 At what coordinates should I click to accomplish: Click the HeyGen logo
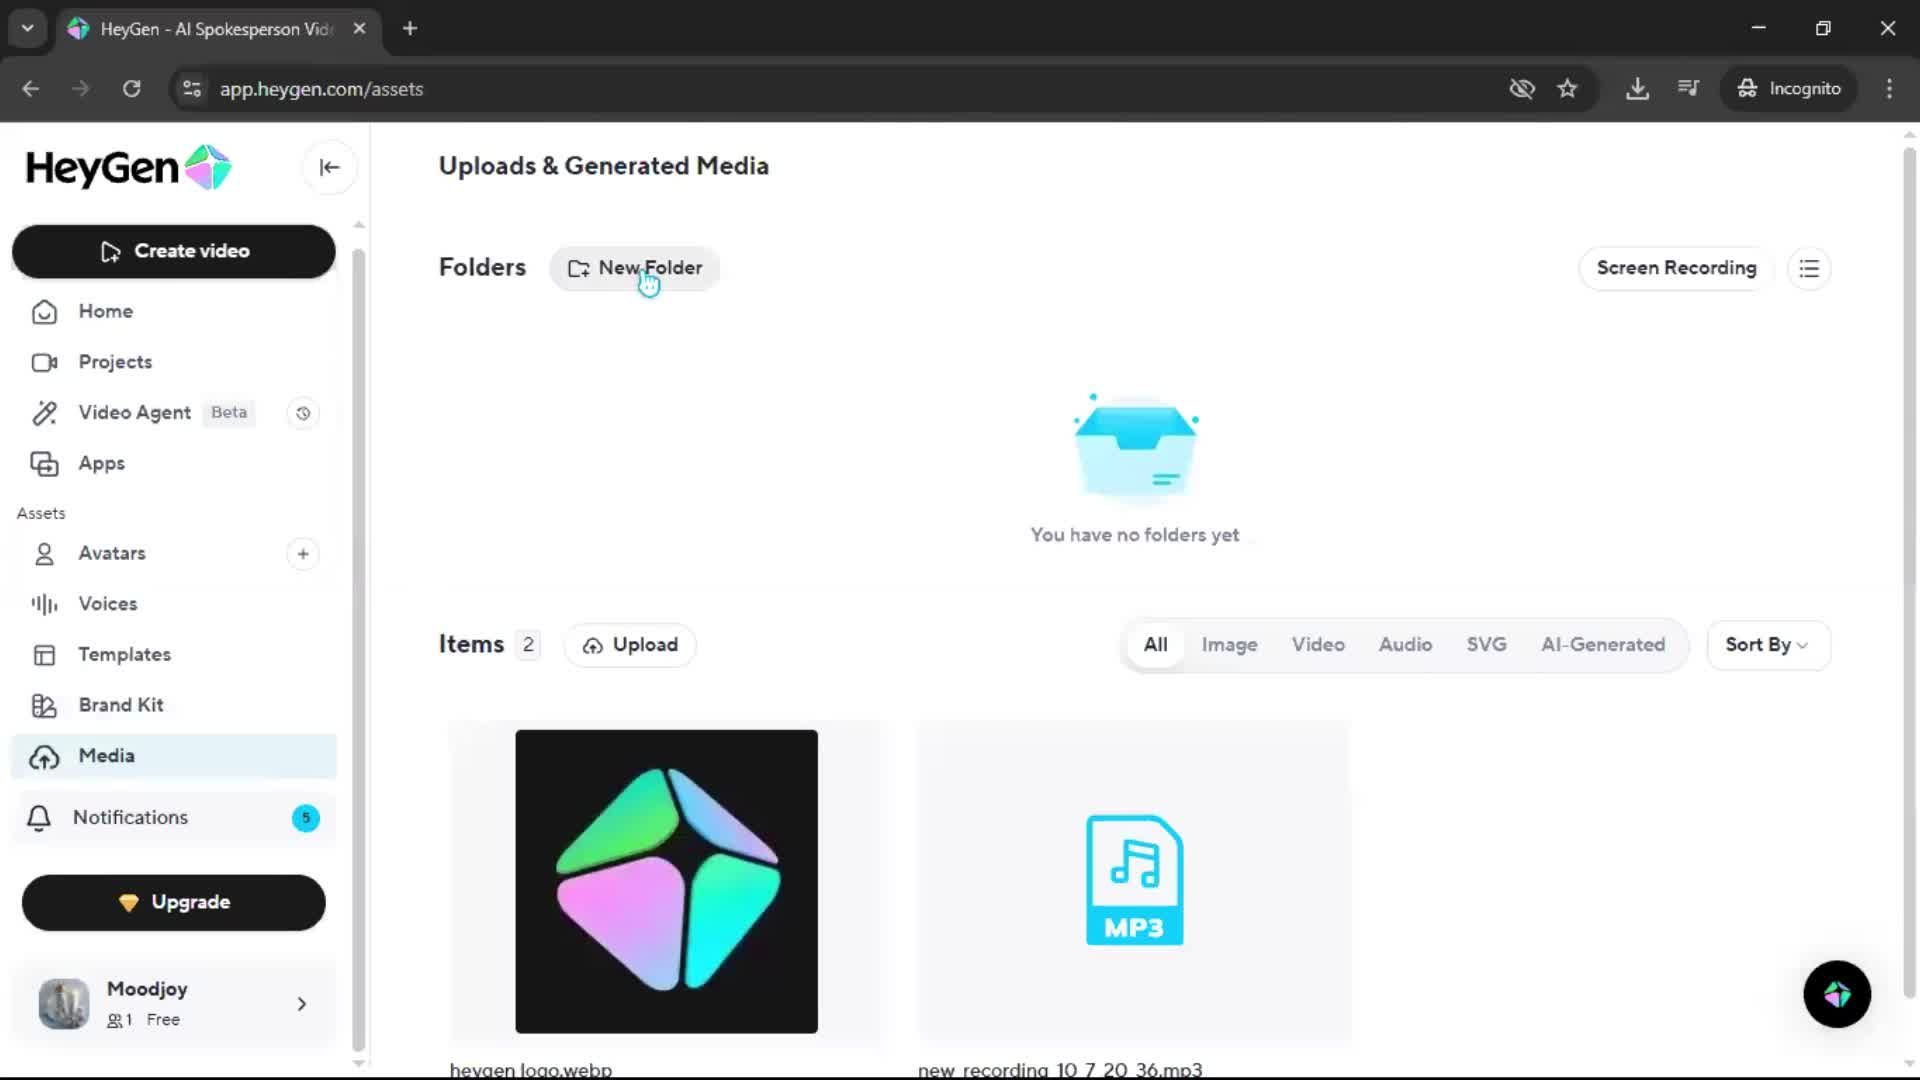point(128,168)
